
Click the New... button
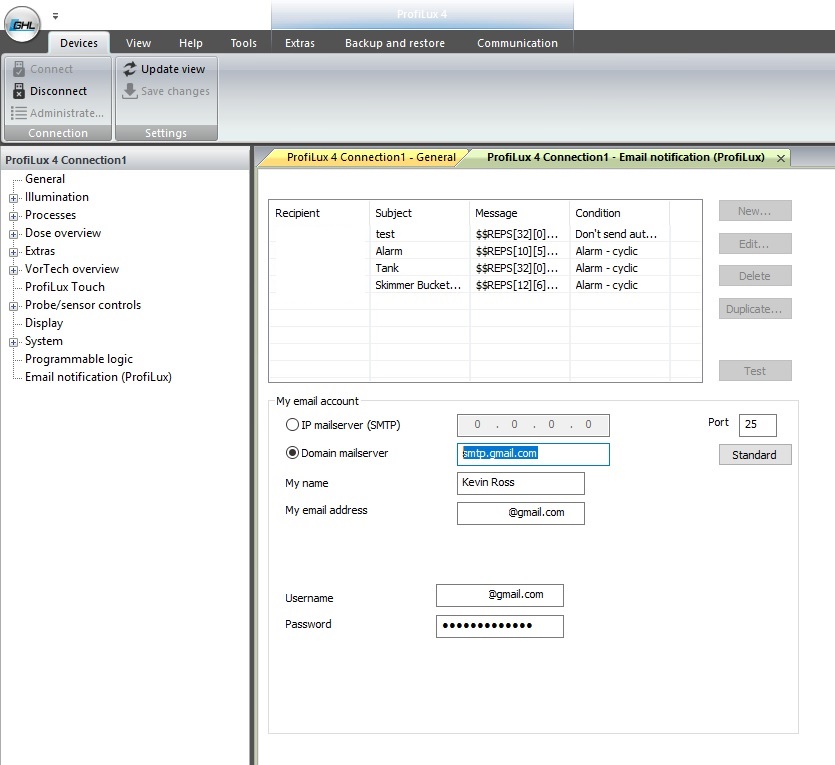click(x=755, y=211)
